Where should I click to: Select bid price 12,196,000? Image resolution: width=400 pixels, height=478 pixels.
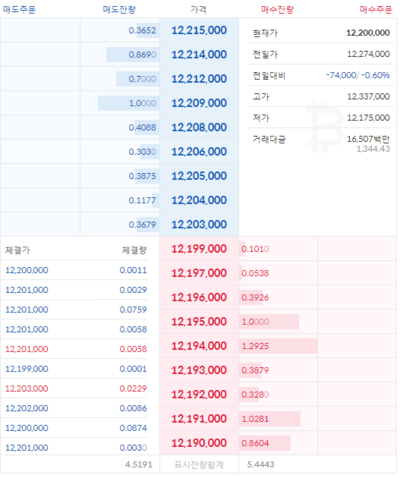point(199,297)
